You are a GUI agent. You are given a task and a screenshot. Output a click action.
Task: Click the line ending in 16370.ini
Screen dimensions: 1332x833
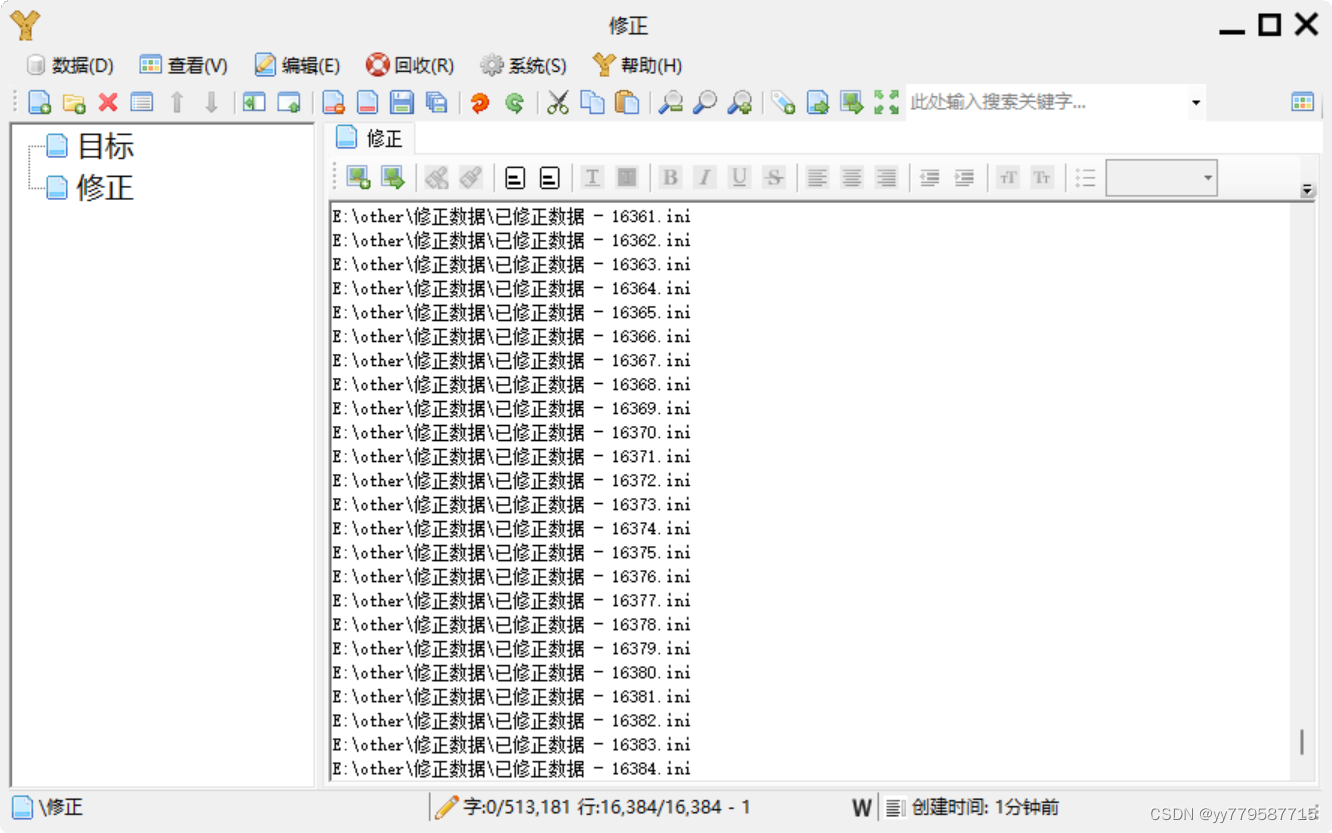[x=511, y=432]
